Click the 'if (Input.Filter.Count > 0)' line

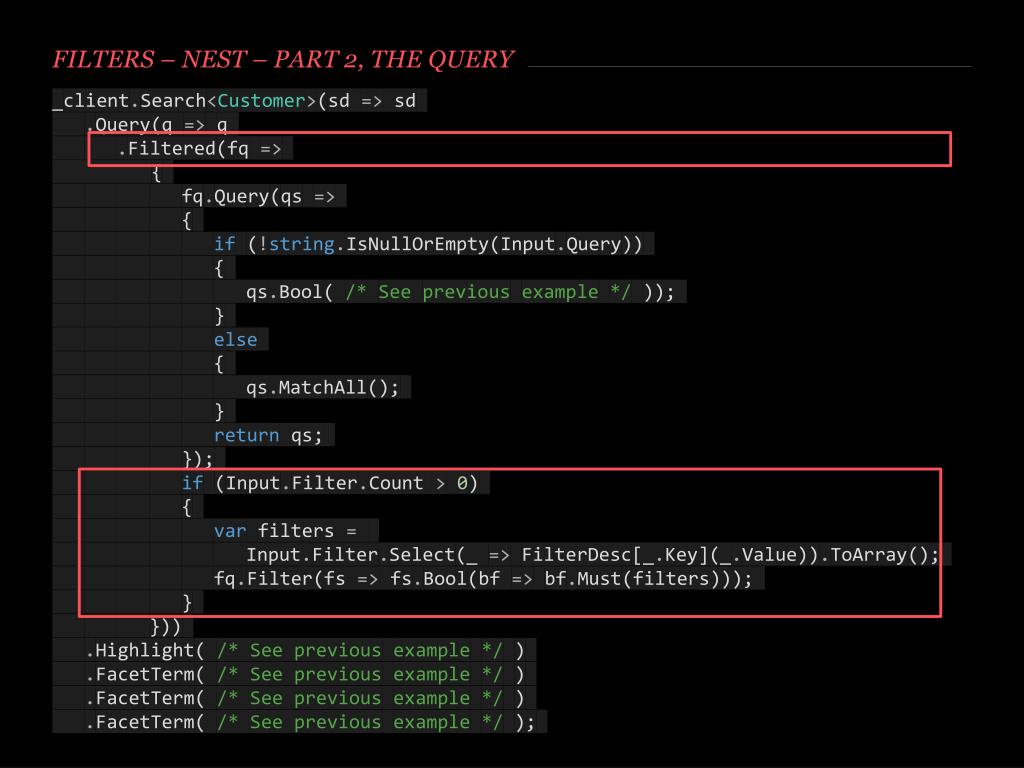pyautogui.click(x=336, y=482)
